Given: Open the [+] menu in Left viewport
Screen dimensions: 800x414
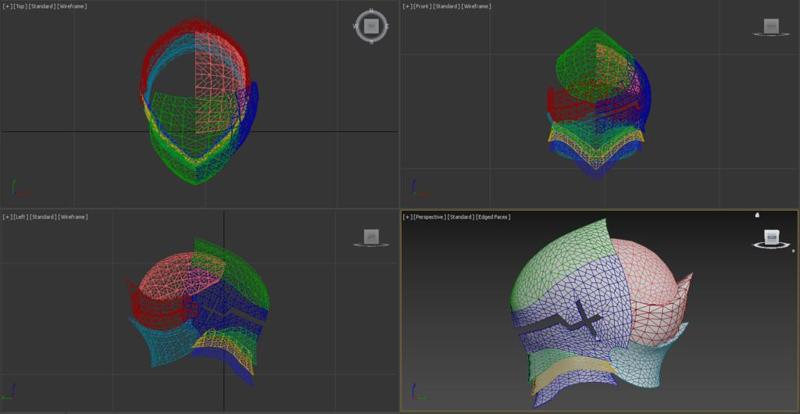Looking at the screenshot, I should coord(7,217).
